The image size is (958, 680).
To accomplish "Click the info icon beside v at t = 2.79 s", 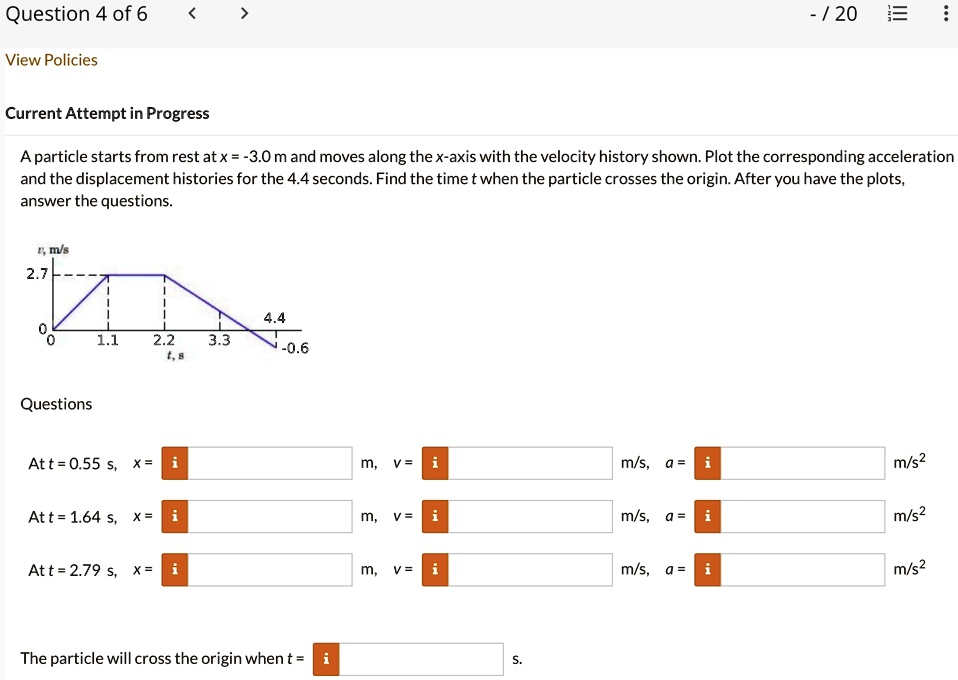I will click(x=433, y=569).
